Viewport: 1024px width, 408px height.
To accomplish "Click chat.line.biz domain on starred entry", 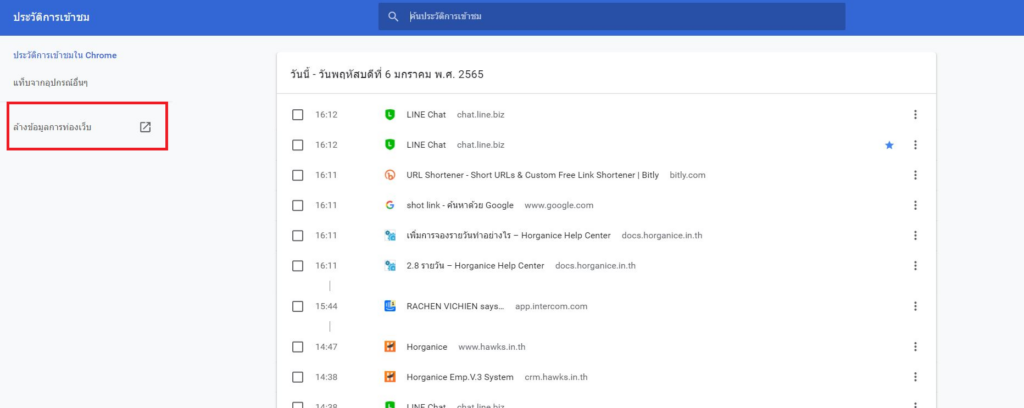I will [x=481, y=145].
